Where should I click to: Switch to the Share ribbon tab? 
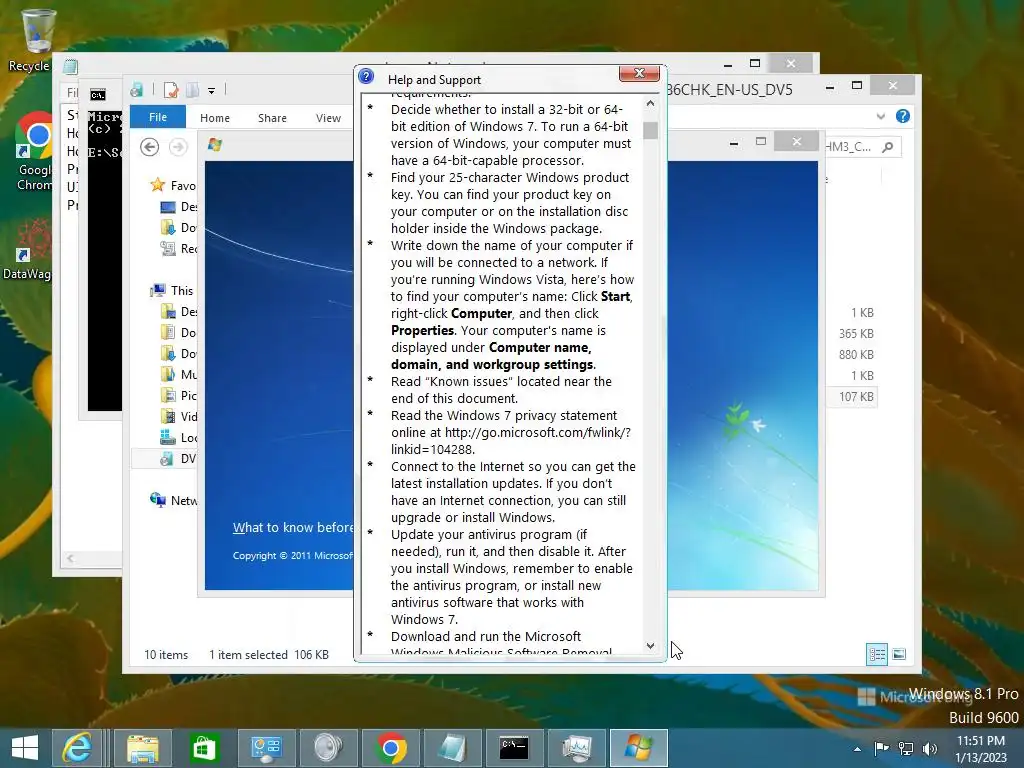[272, 118]
